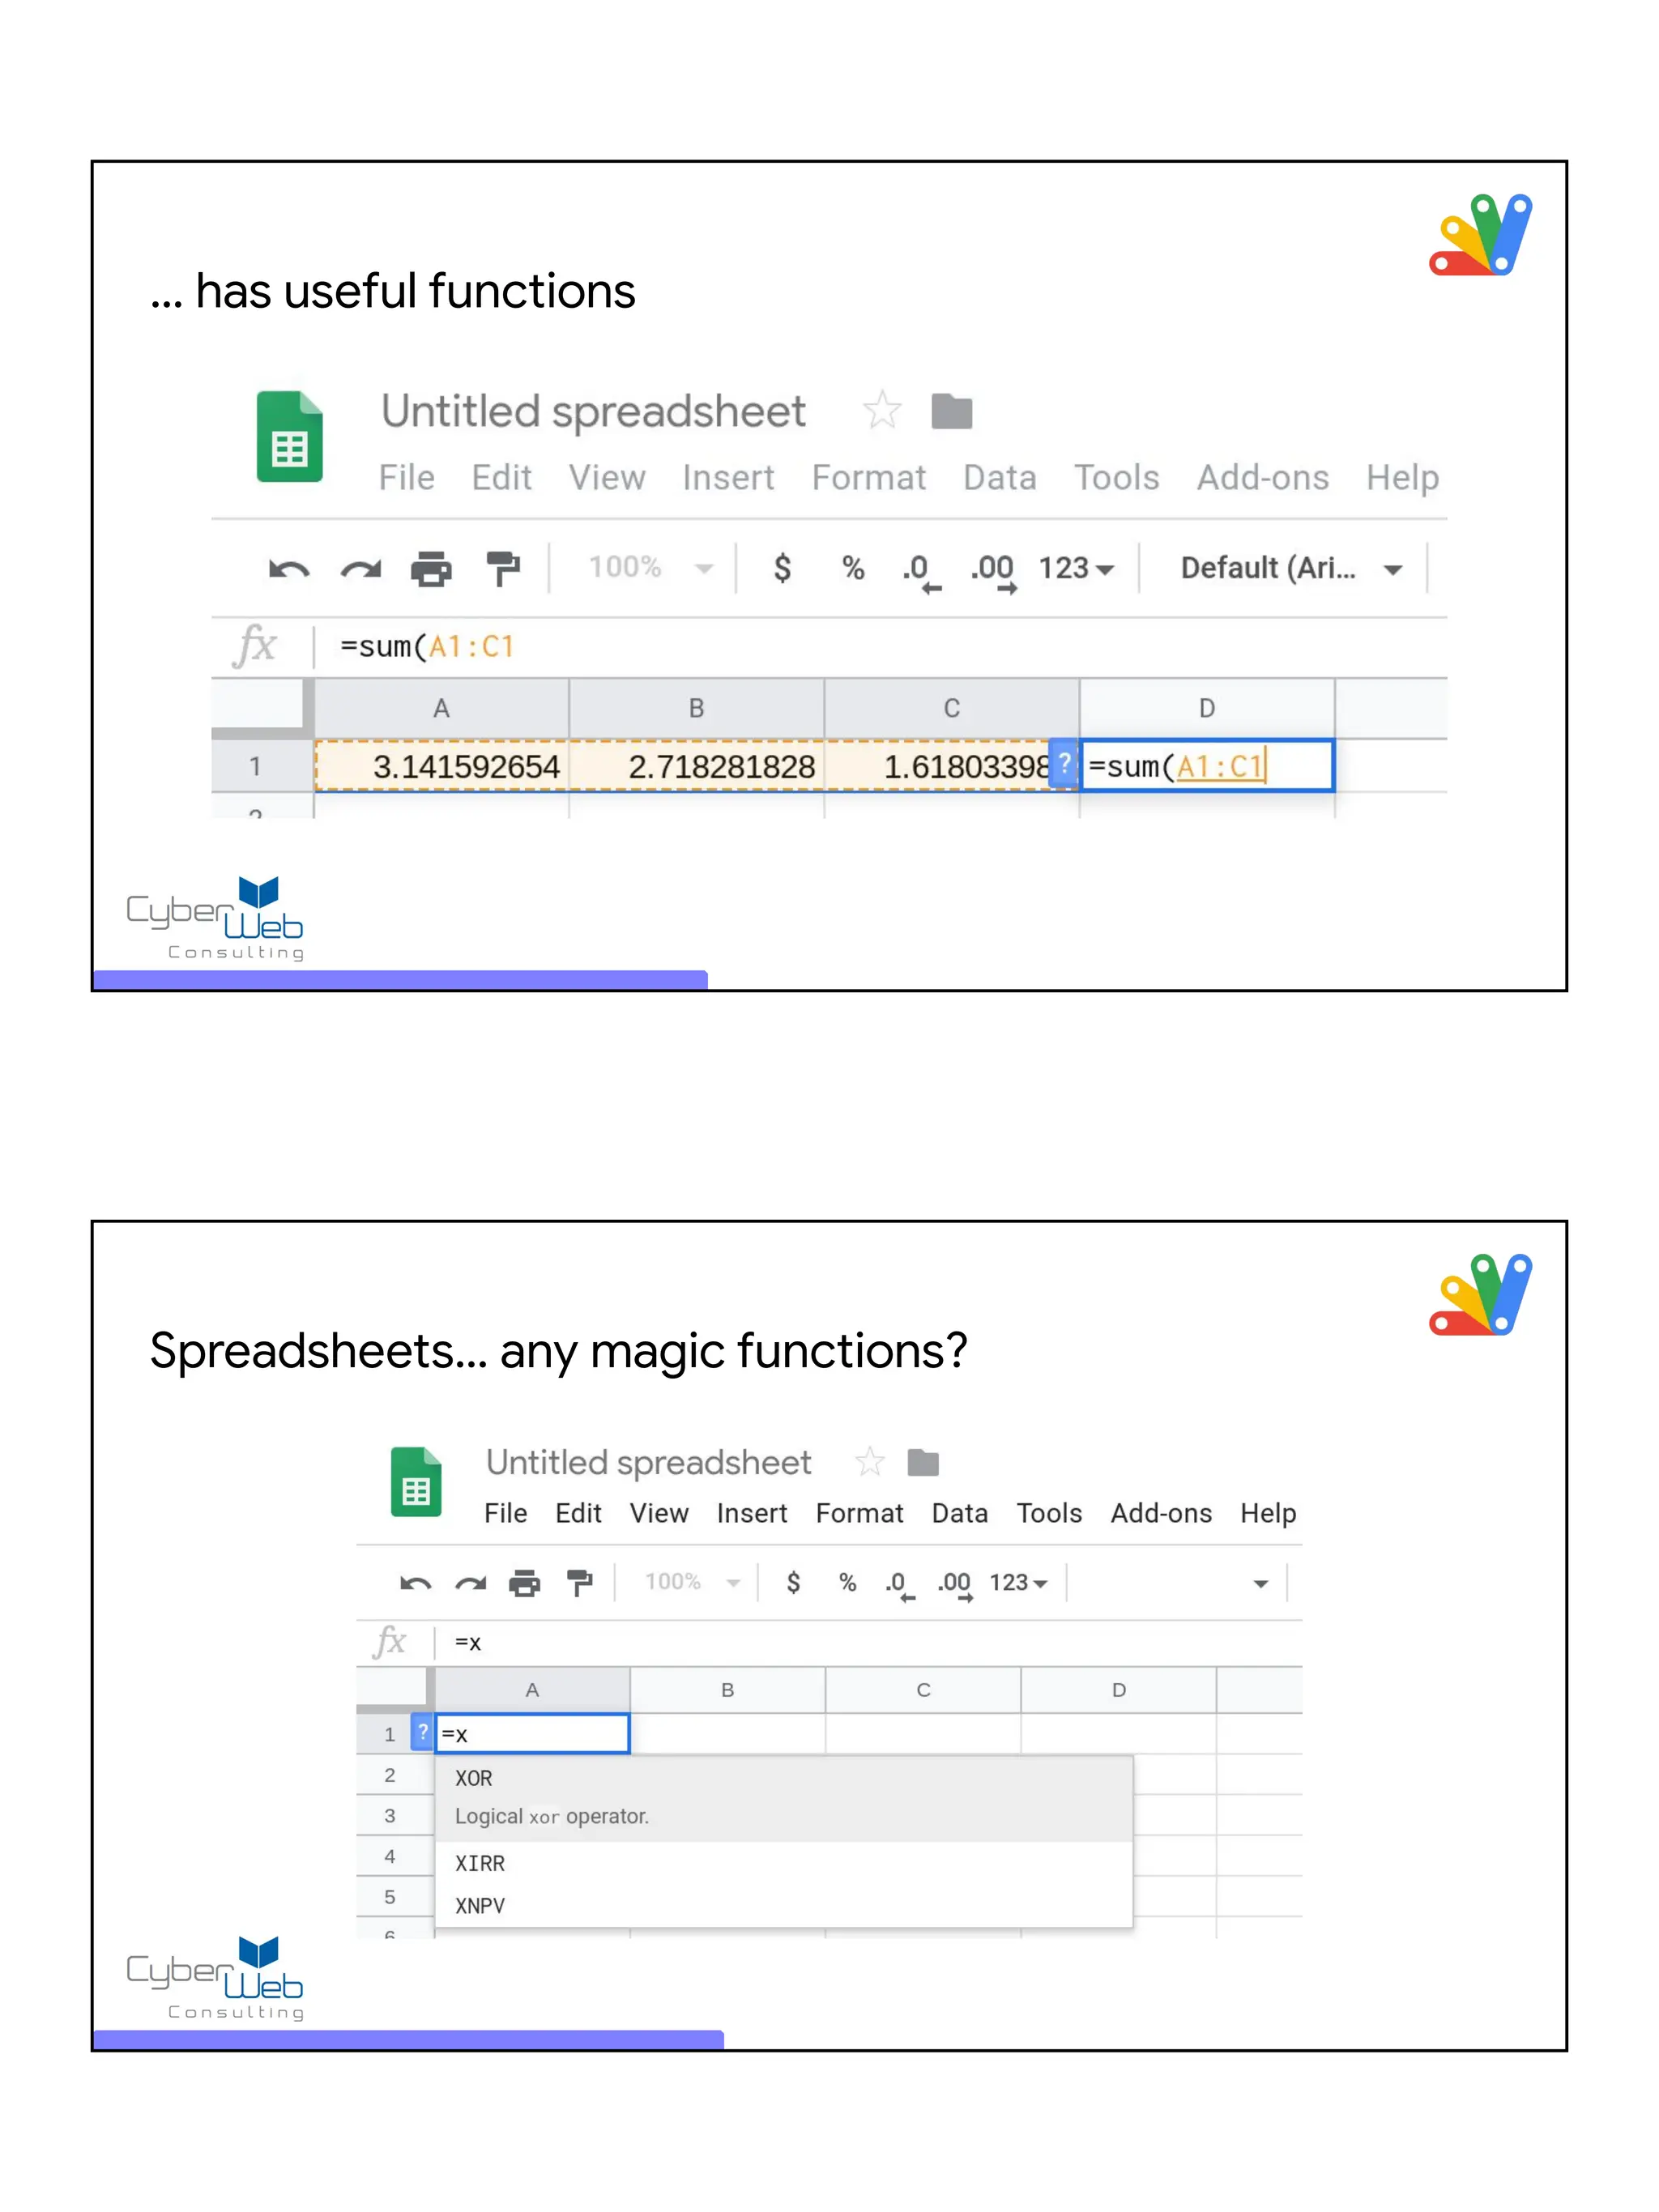Image resolution: width=1659 pixels, height=2212 pixels.
Task: Open the Add-ons menu in the top slide
Action: click(x=1262, y=477)
